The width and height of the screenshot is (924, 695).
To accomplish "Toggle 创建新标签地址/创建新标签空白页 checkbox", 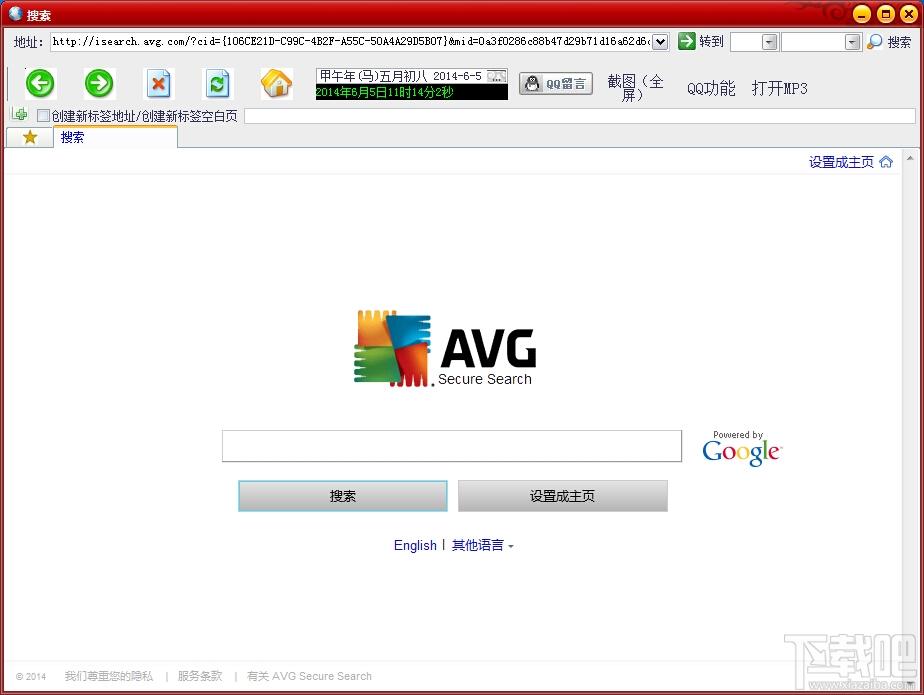I will (x=43, y=116).
